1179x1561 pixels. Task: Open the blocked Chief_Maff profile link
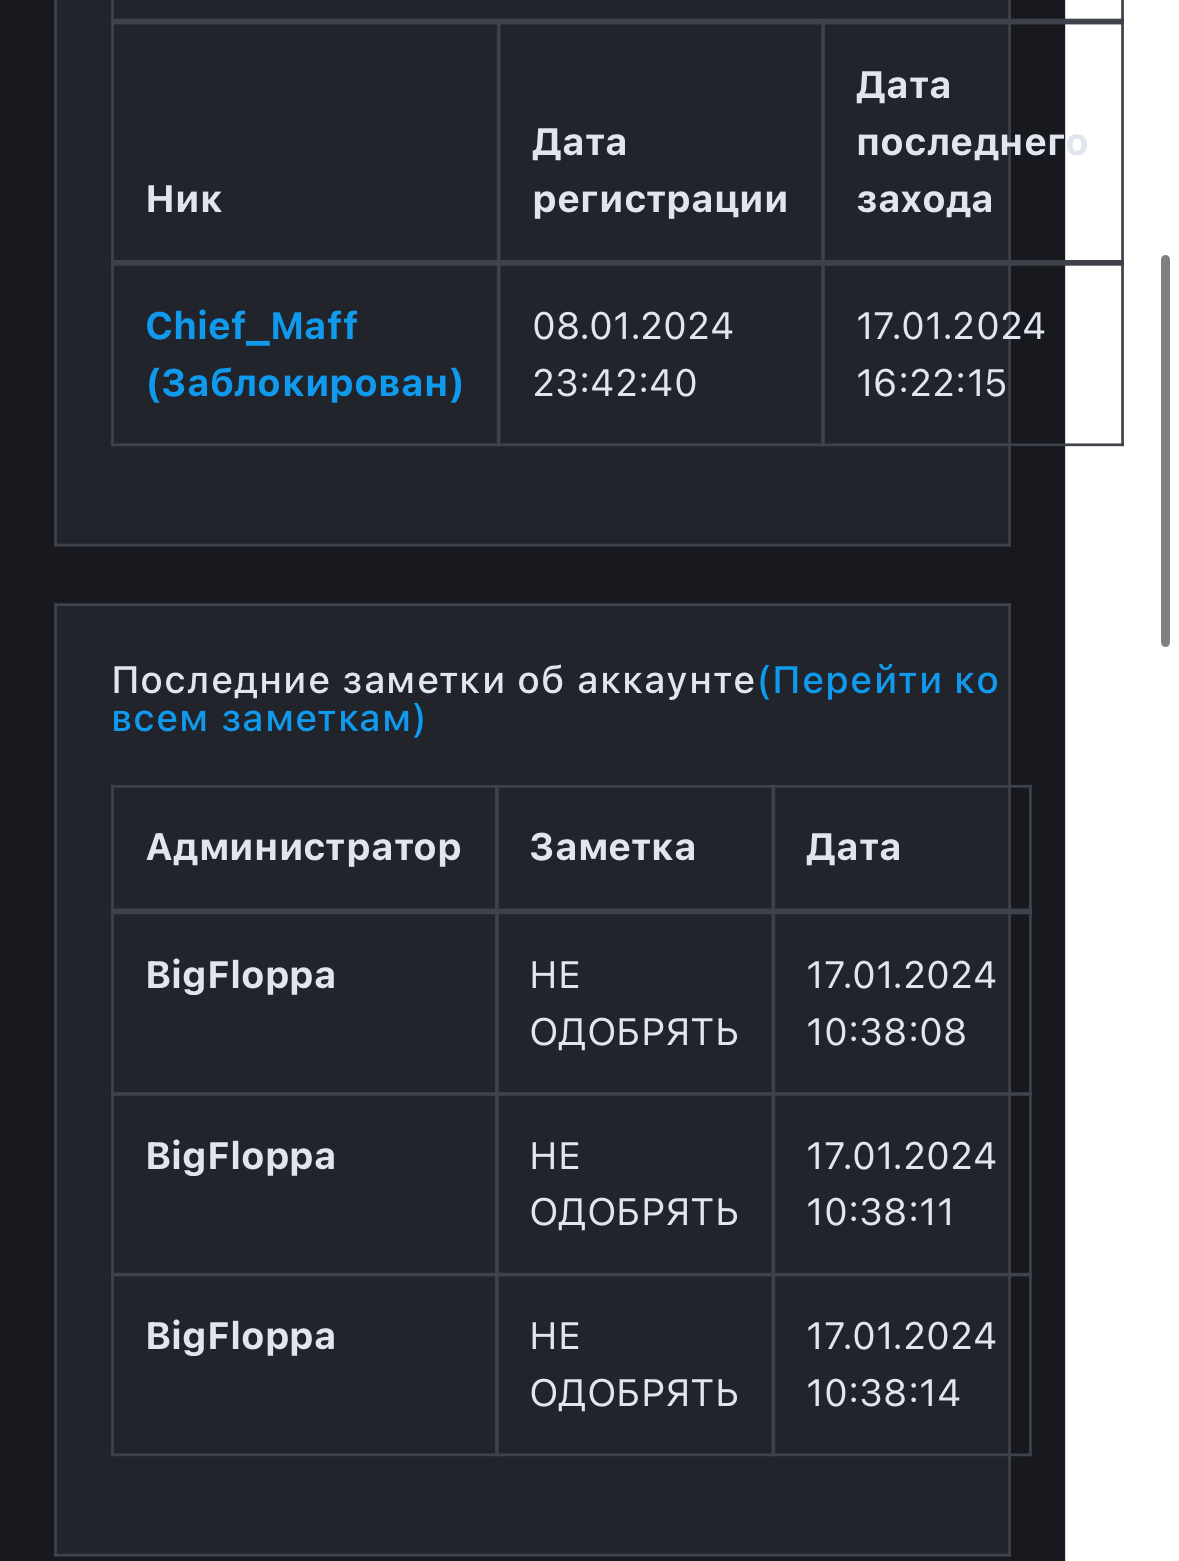coord(303,354)
